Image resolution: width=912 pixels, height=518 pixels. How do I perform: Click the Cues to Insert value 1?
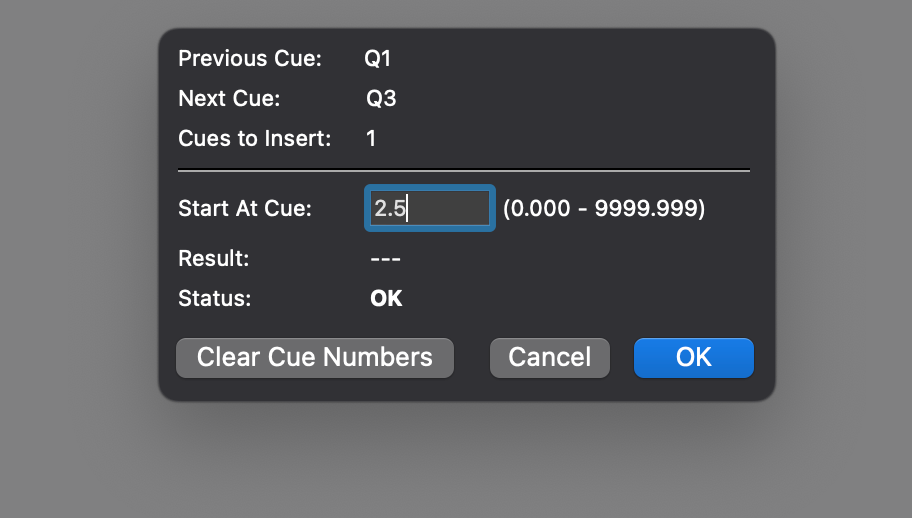pos(371,139)
